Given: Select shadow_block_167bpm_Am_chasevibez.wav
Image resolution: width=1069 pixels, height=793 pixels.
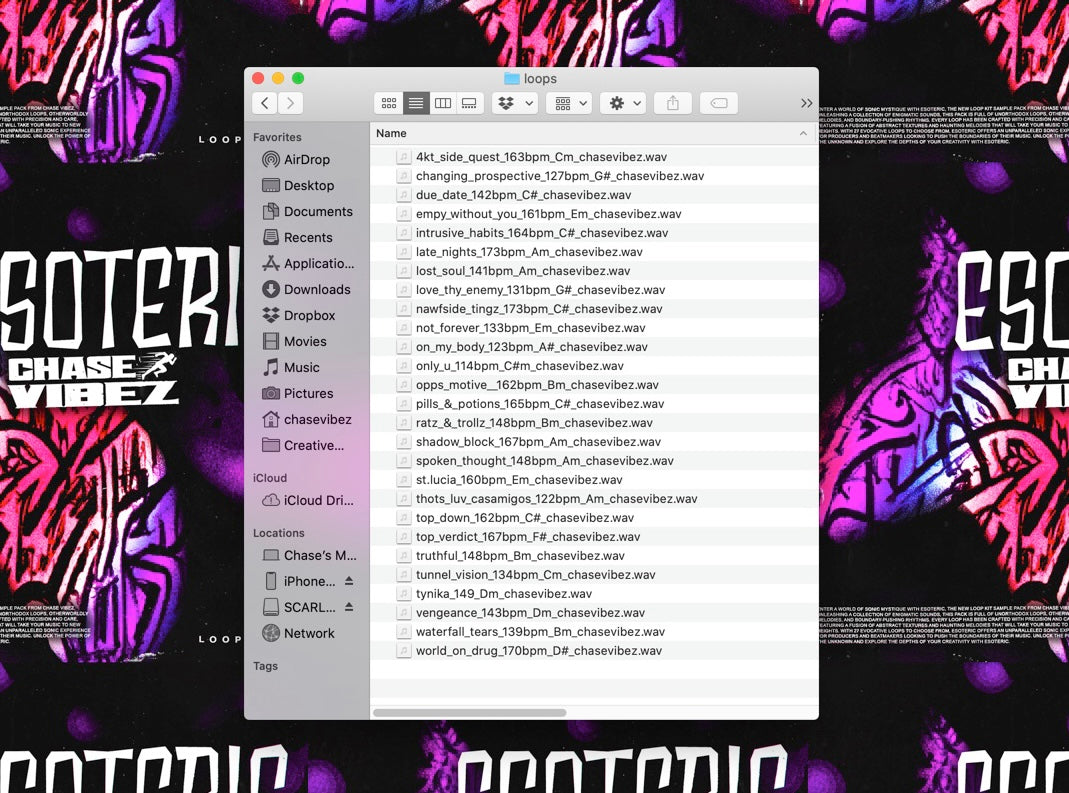Looking at the screenshot, I should pyautogui.click(x=594, y=442).
